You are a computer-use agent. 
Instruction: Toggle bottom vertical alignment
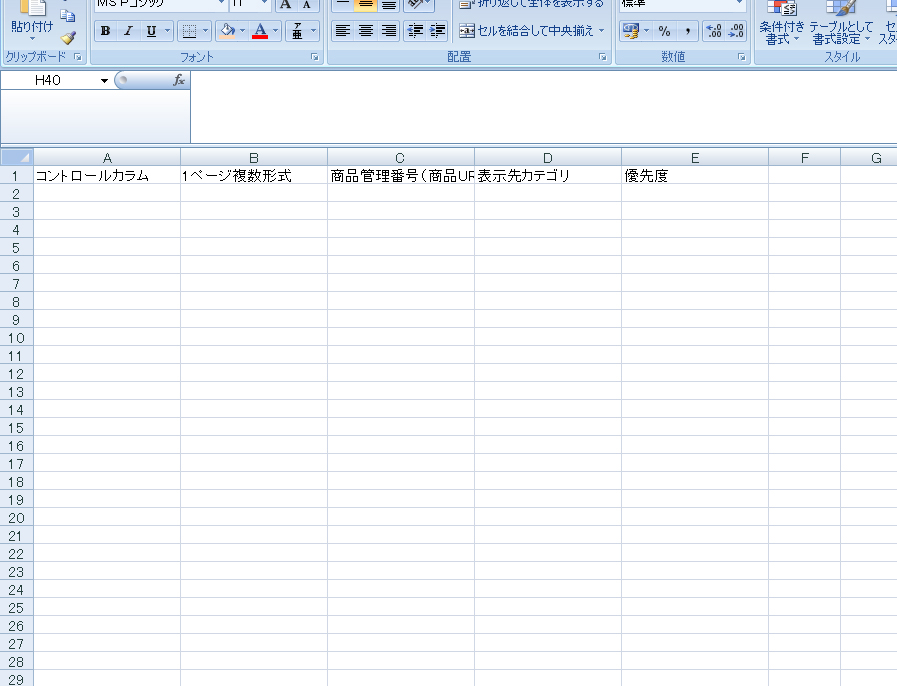[388, 5]
